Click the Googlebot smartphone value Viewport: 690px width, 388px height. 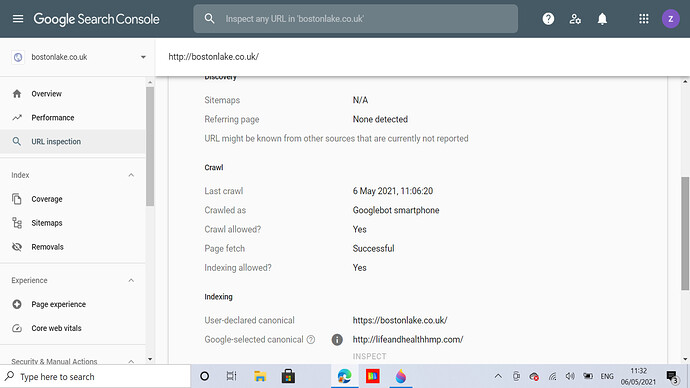pyautogui.click(x=396, y=210)
